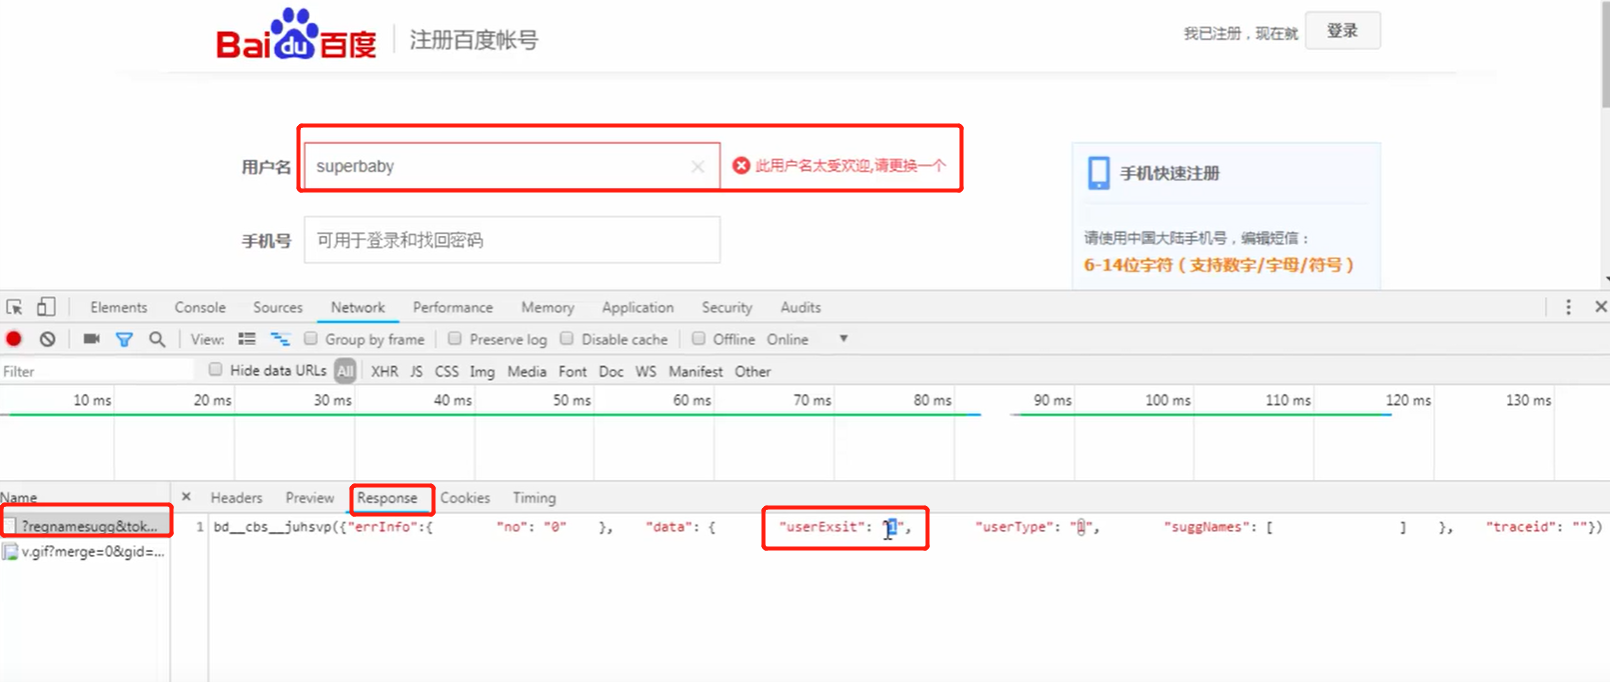Clear the network log
The image size is (1610, 682).
(x=47, y=339)
